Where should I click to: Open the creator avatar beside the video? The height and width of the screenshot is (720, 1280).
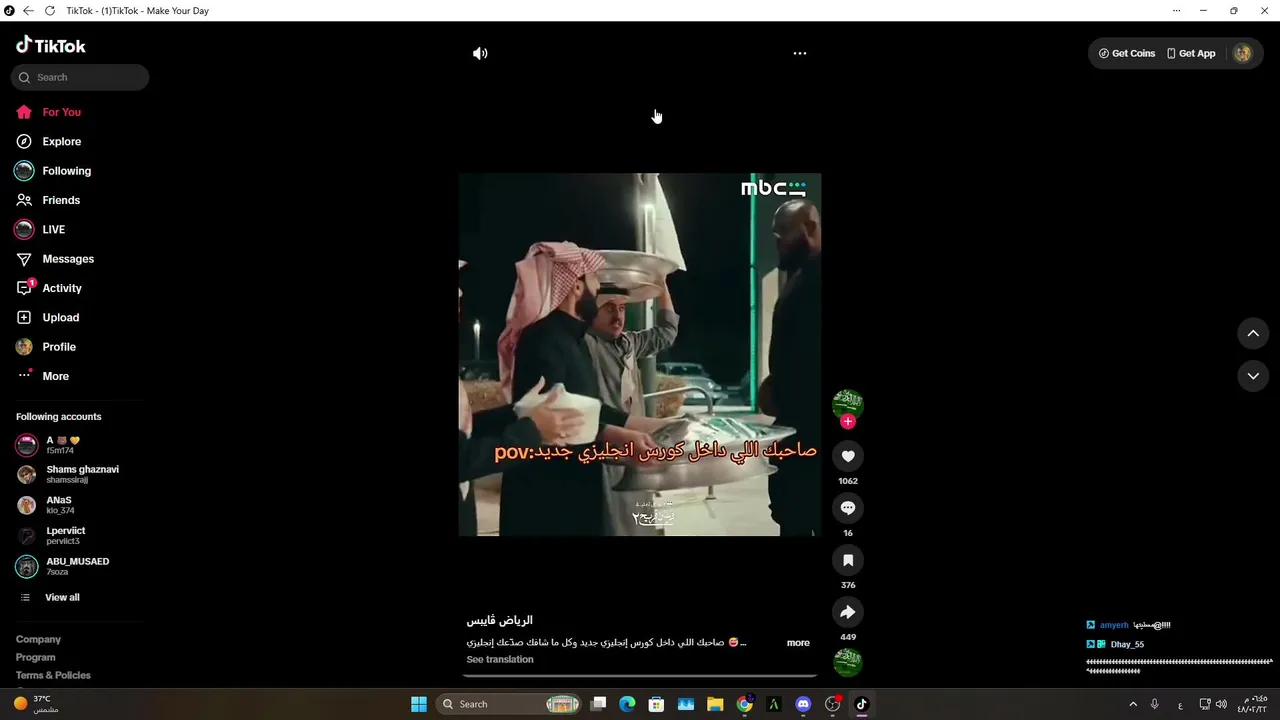pos(848,403)
